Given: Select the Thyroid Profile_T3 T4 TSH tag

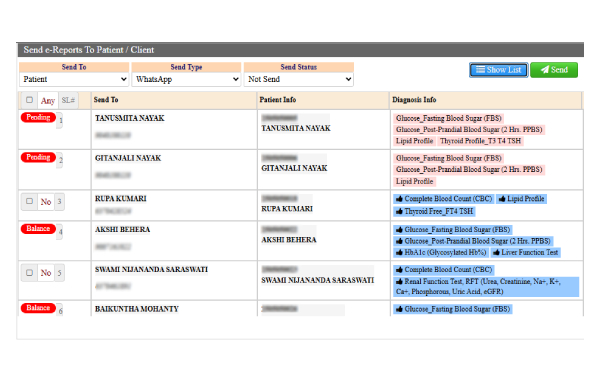Looking at the screenshot, I should [x=480, y=141].
